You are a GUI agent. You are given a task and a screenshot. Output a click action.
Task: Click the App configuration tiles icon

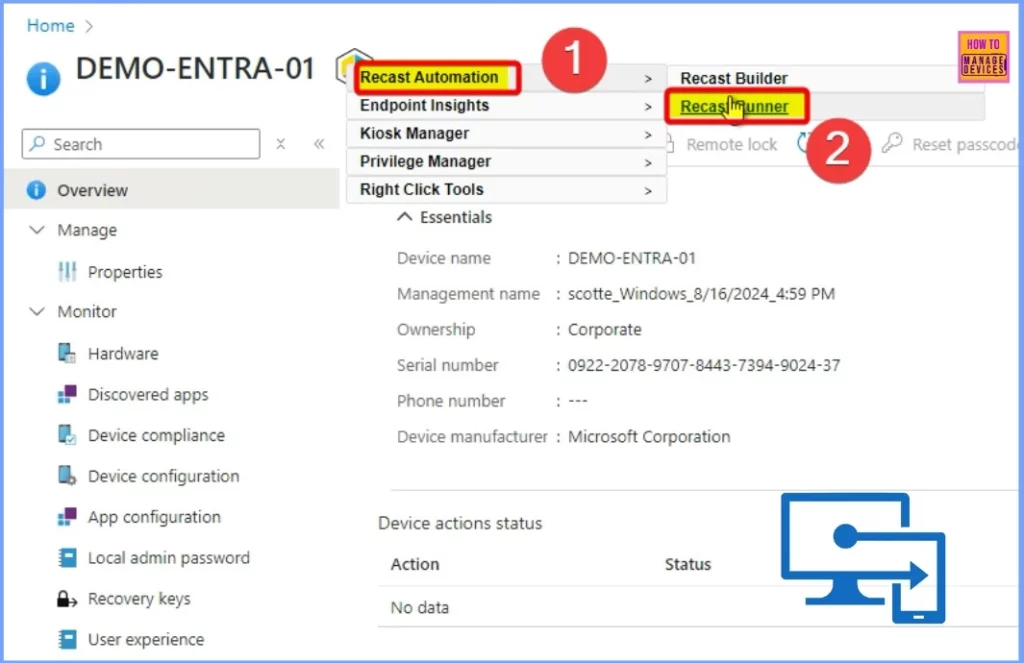point(67,517)
